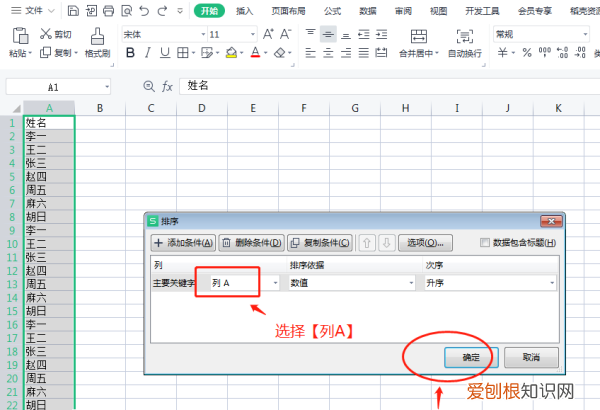
Task: Open the number format 常规 dropdown
Action: tap(585, 34)
